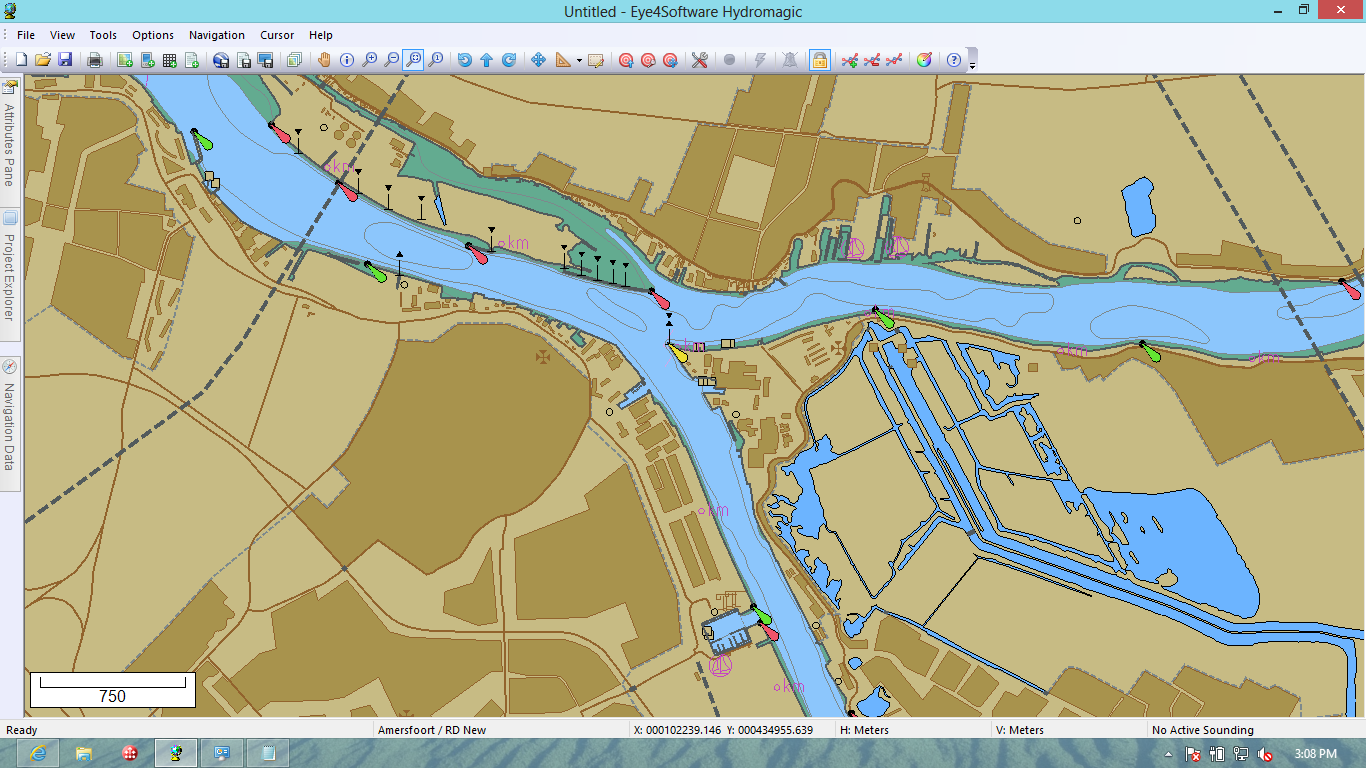
Task: Select the triangle ruler measure tool
Action: pyautogui.click(x=563, y=60)
